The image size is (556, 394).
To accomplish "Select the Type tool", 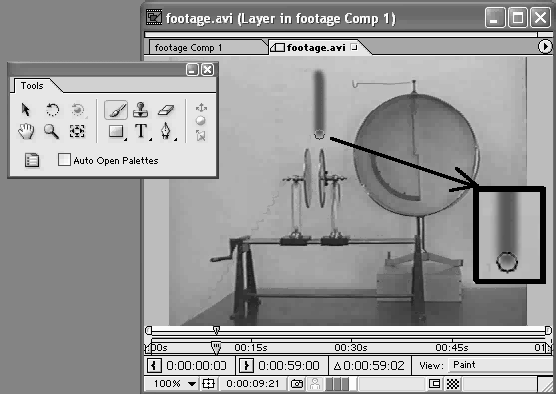I will [x=141, y=131].
